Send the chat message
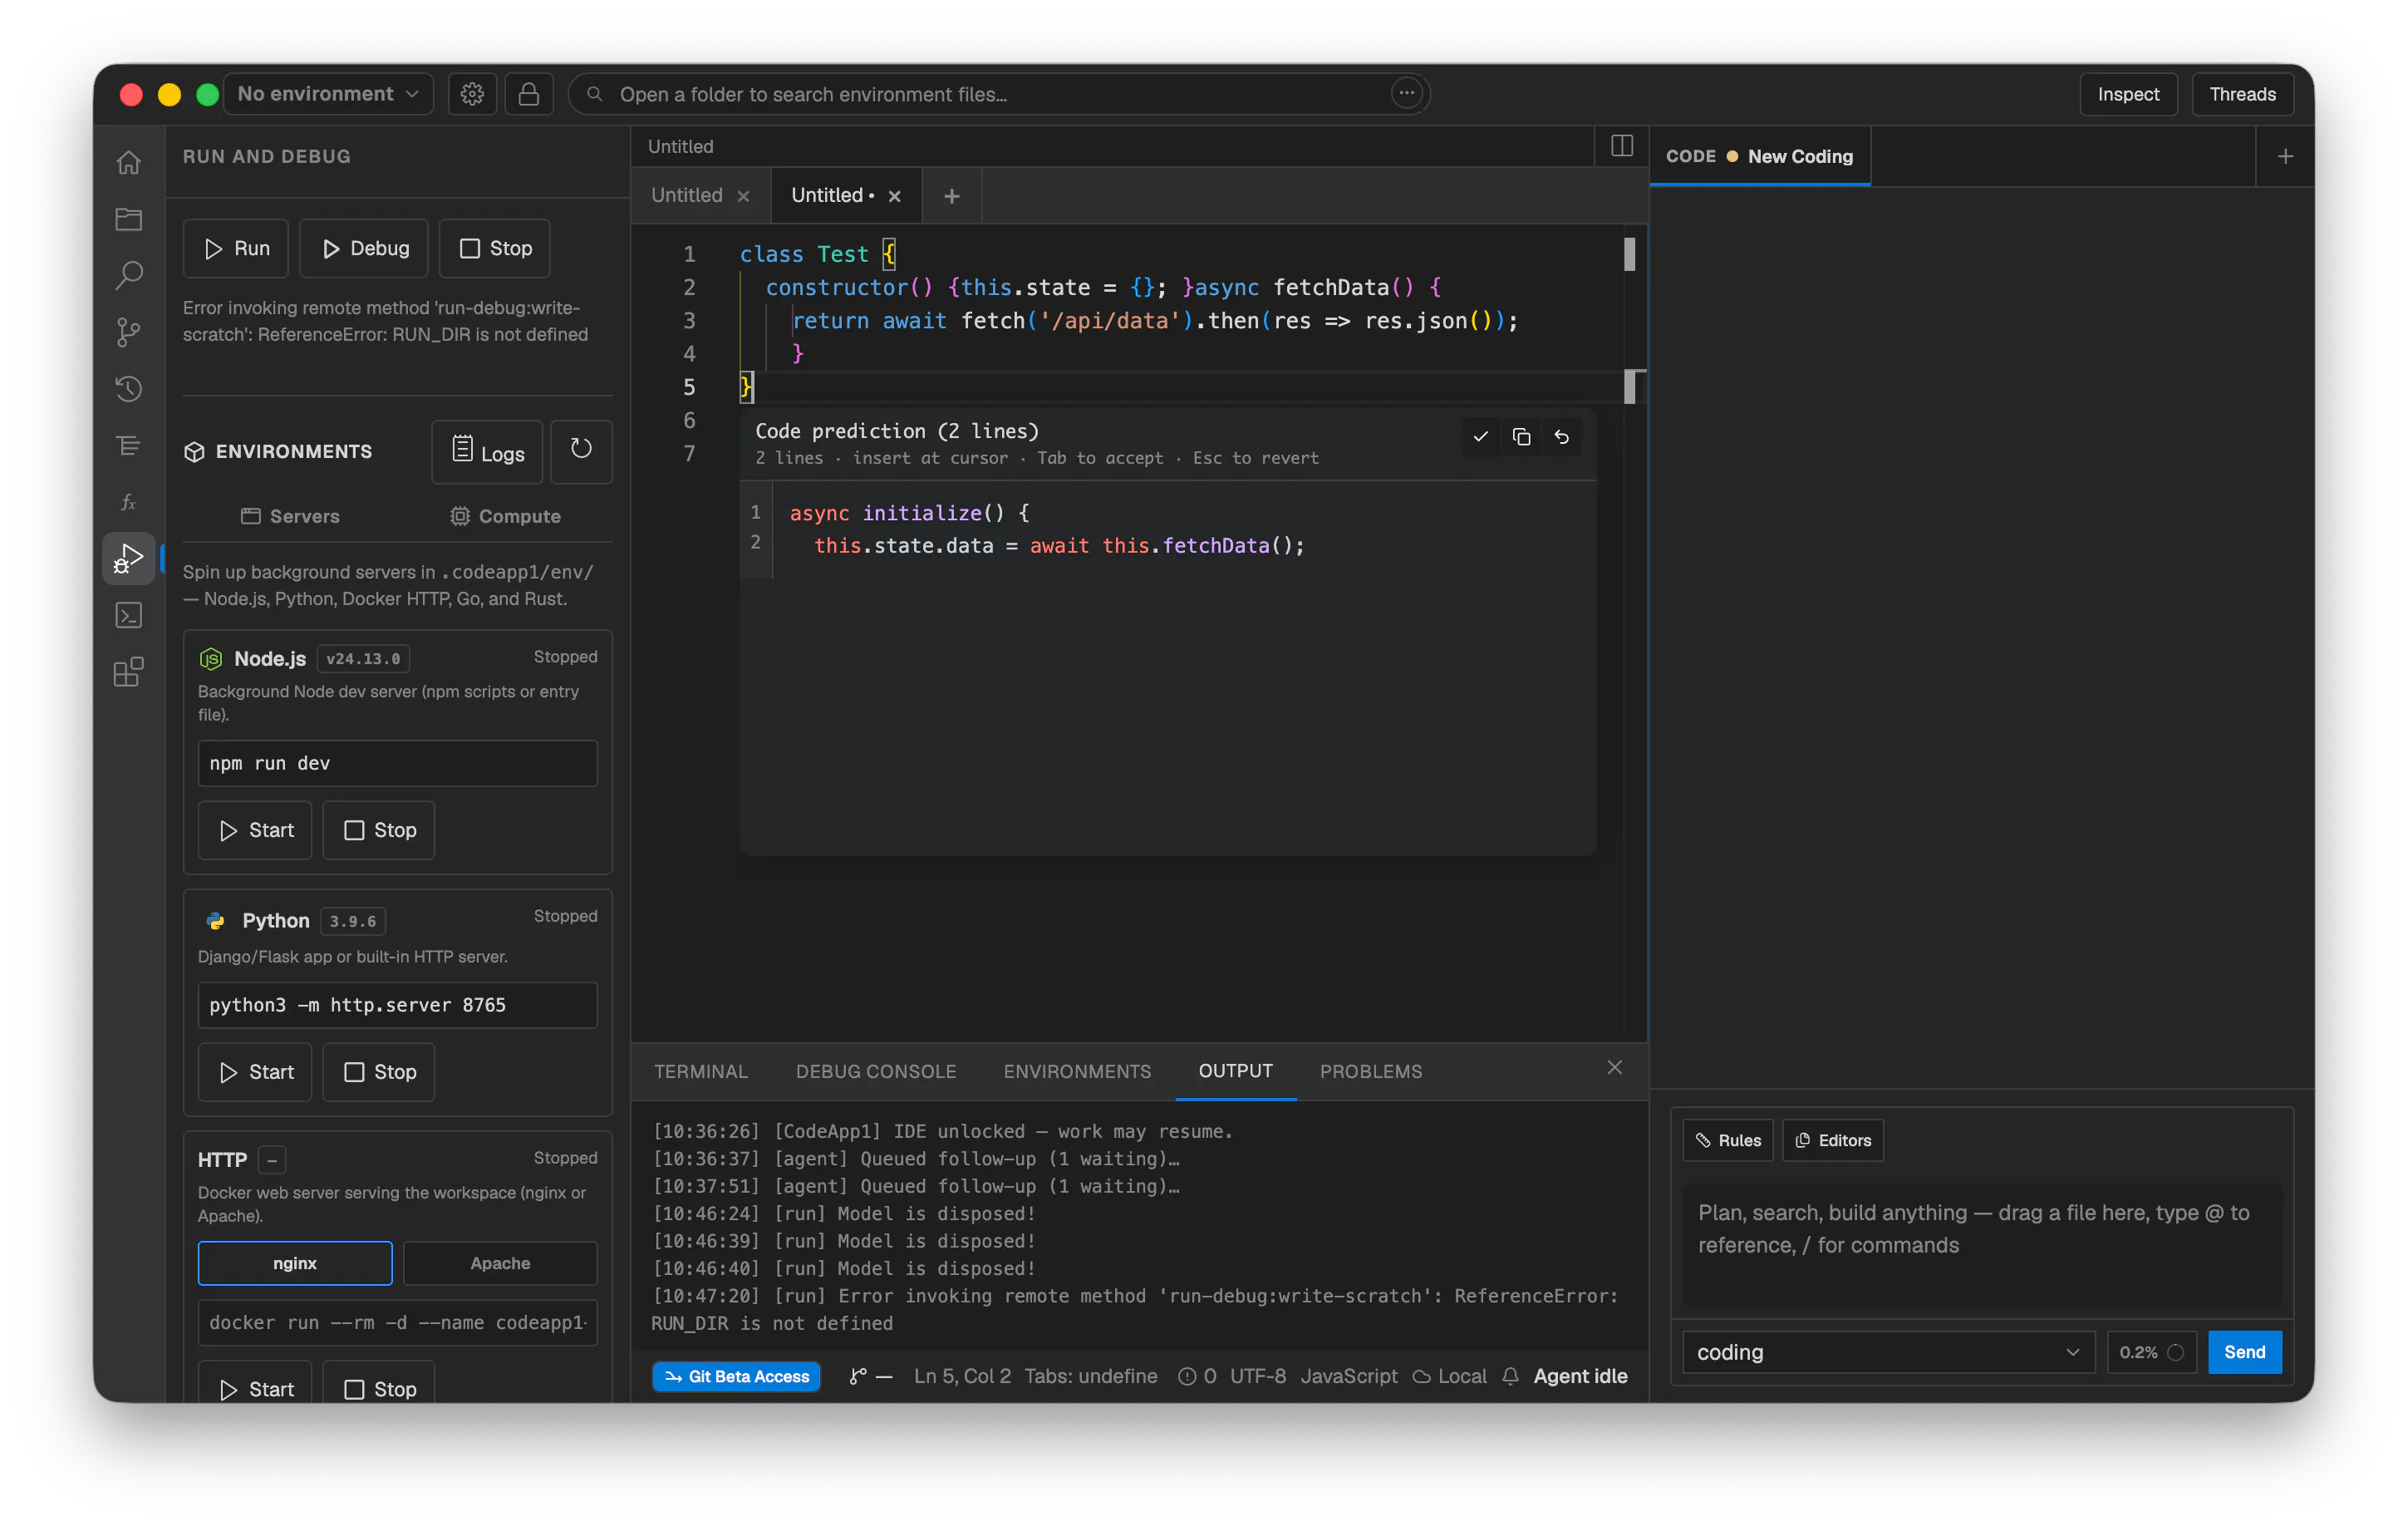 click(x=2244, y=1352)
